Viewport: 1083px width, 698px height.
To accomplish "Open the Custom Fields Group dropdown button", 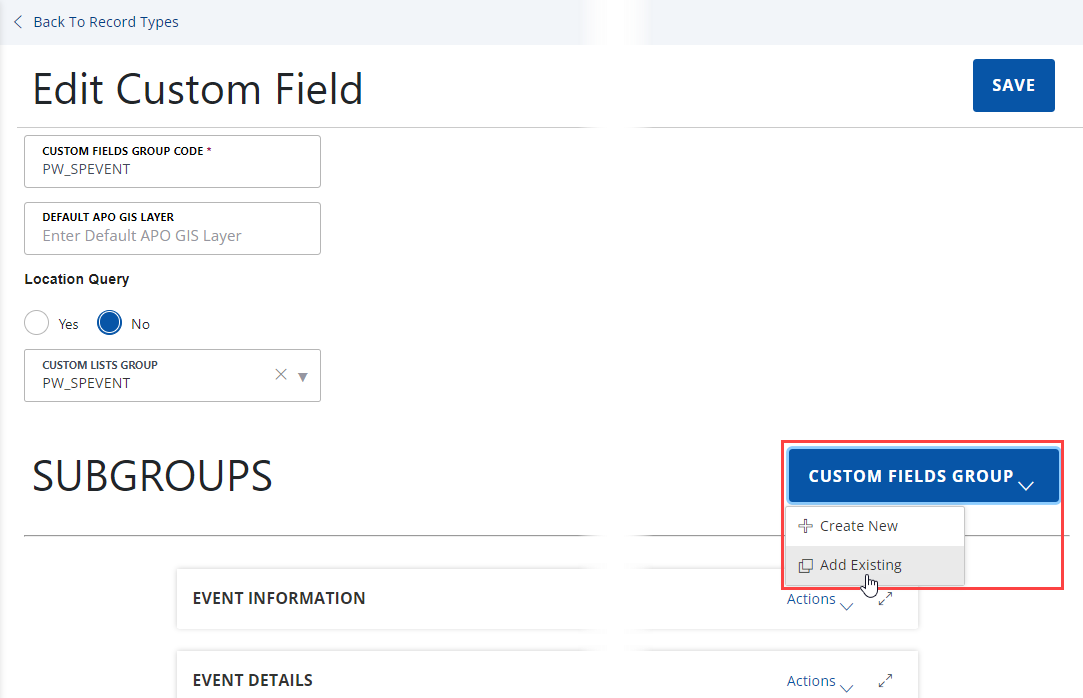I will tap(922, 476).
